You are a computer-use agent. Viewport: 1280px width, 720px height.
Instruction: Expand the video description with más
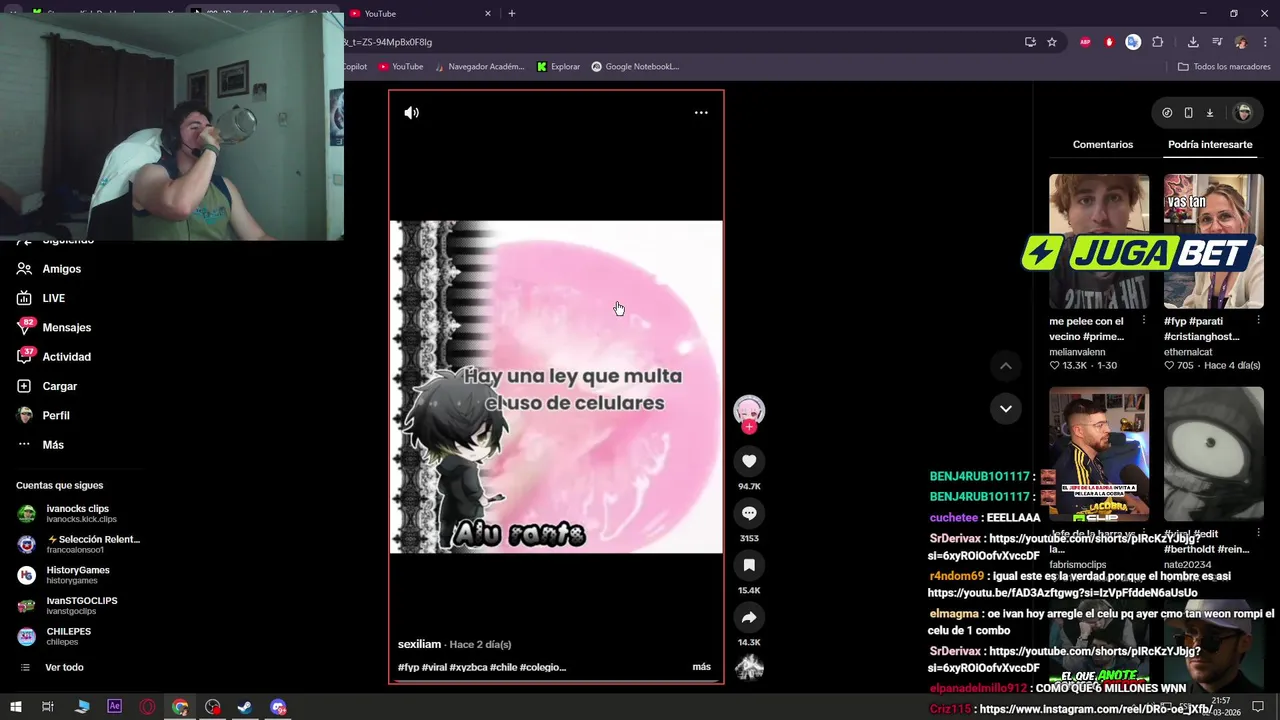pyautogui.click(x=701, y=667)
